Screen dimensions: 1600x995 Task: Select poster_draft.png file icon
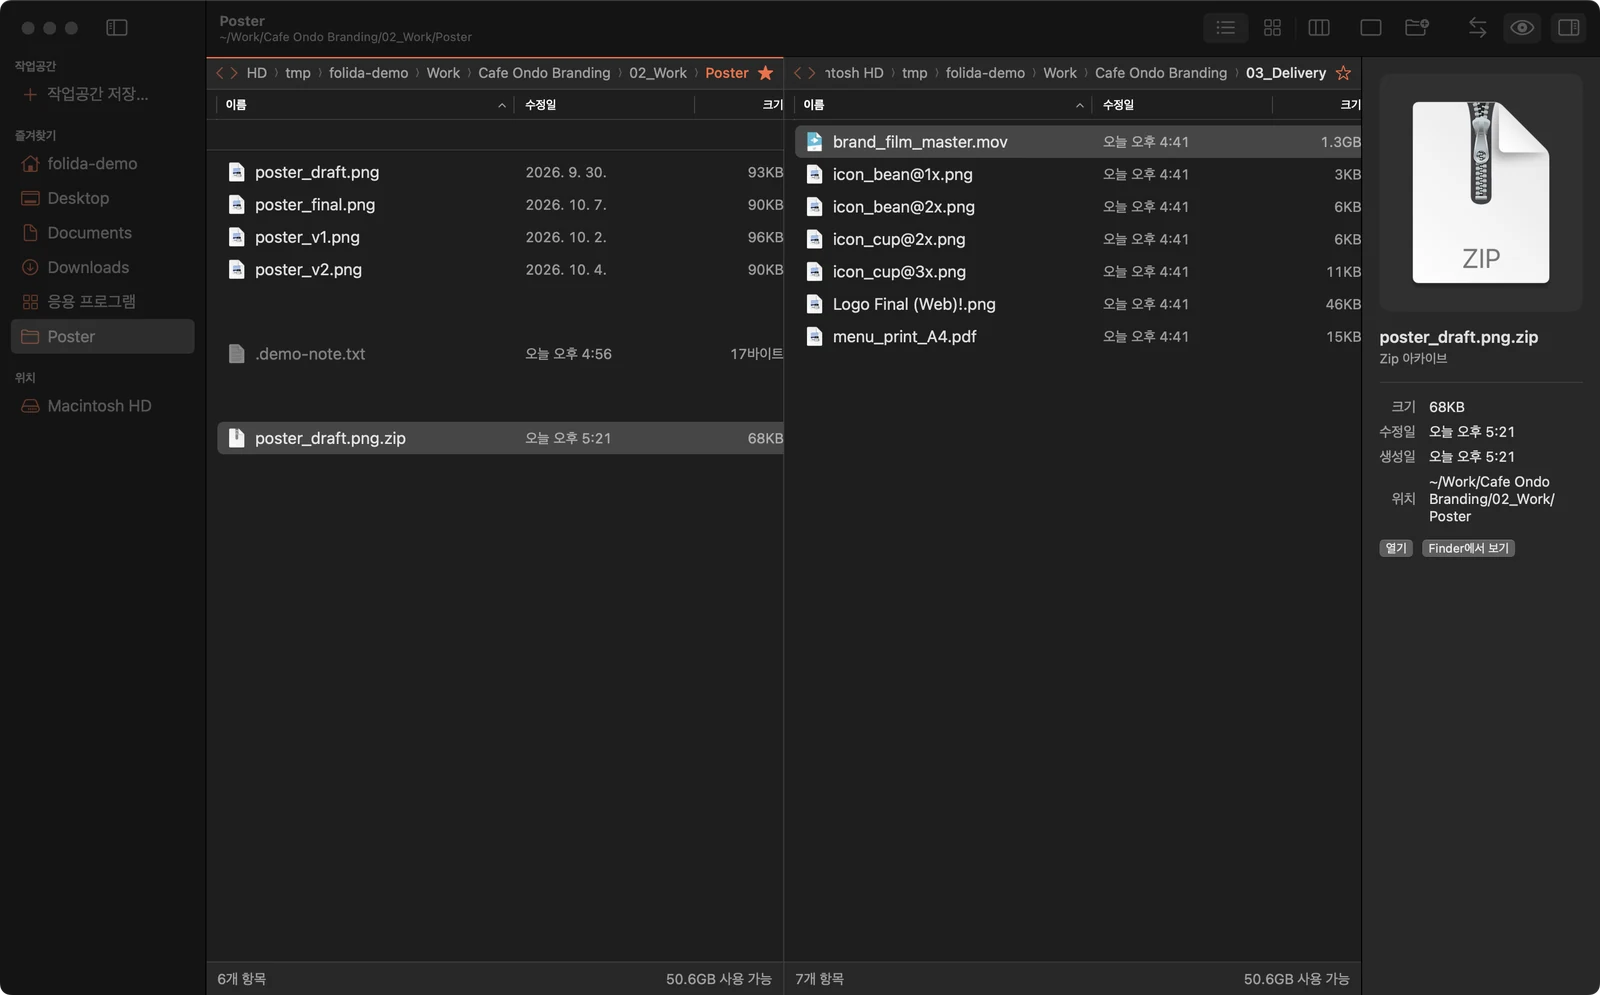click(x=236, y=172)
